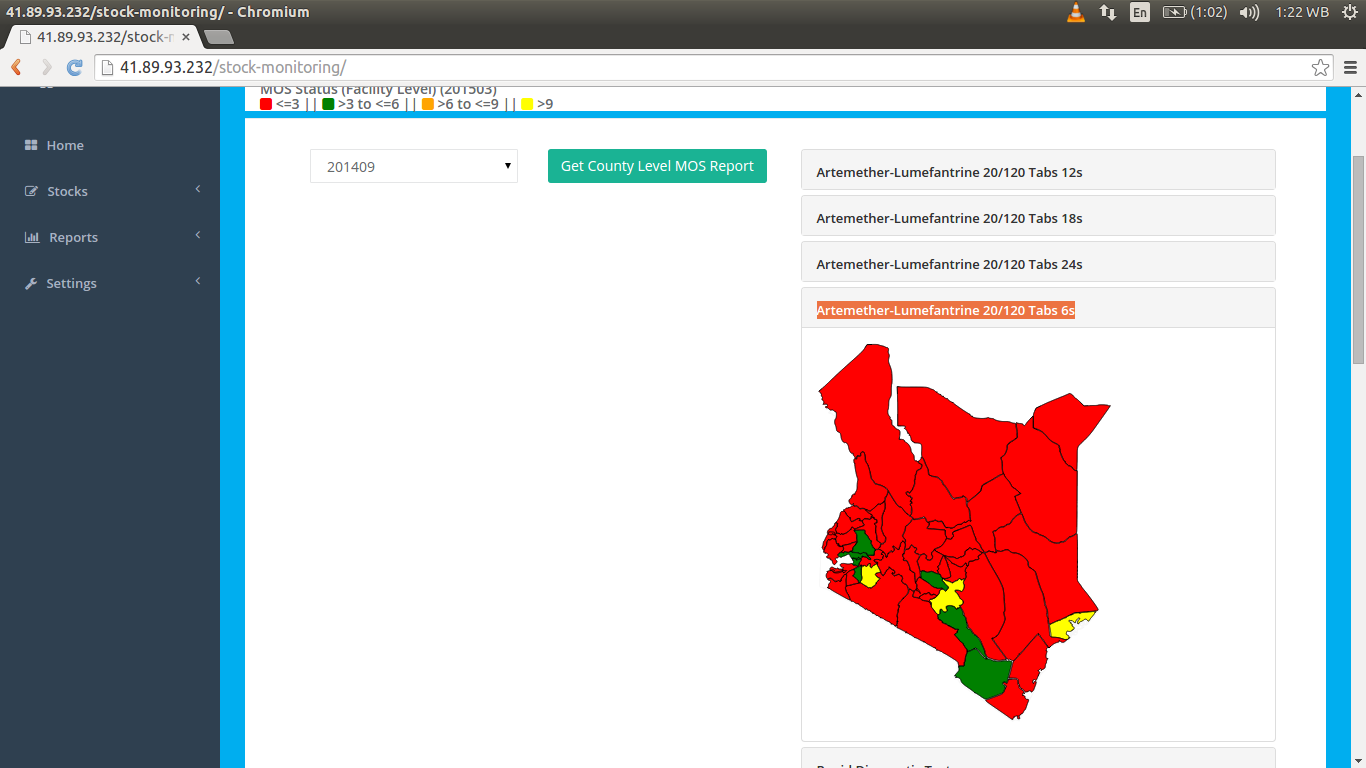Go back with the browser back arrow

(x=16, y=67)
